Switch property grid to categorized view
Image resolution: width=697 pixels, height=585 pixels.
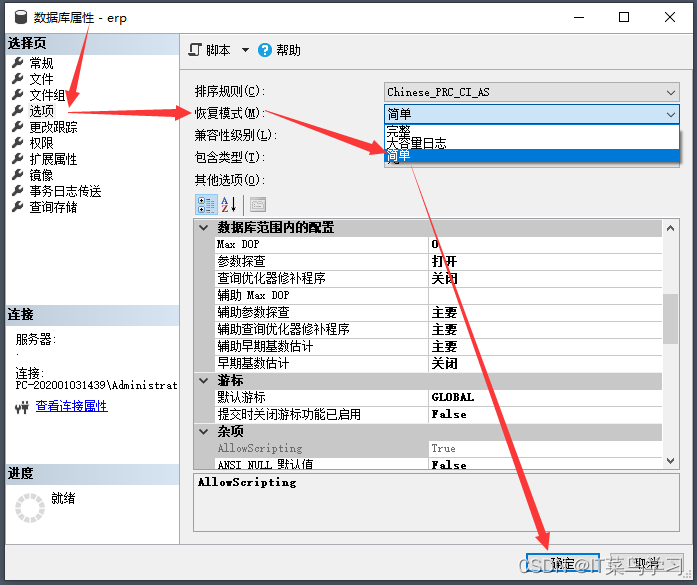[x=206, y=204]
